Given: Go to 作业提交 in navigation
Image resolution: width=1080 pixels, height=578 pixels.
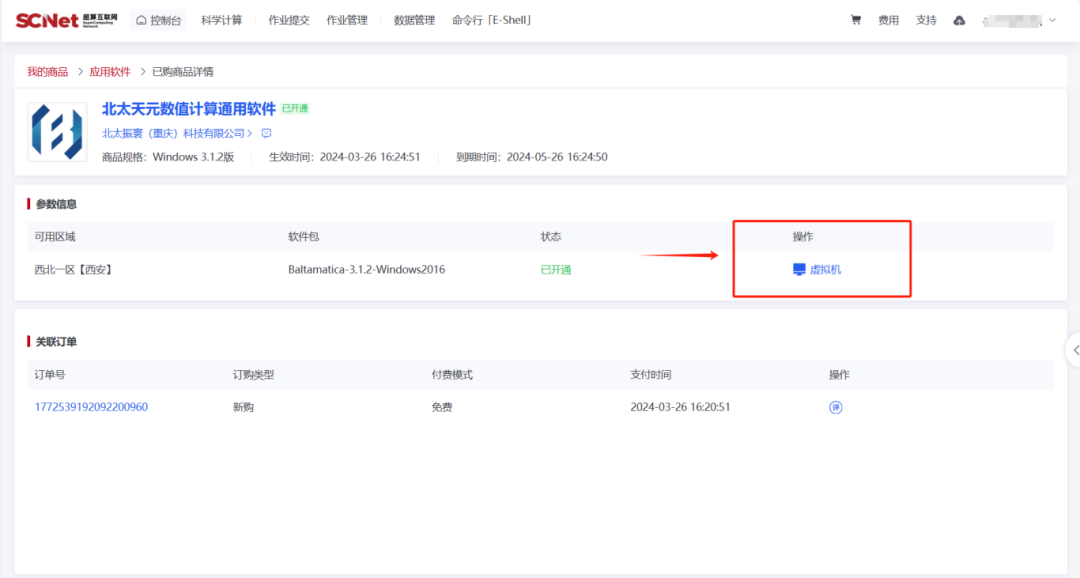Looking at the screenshot, I should tap(289, 20).
